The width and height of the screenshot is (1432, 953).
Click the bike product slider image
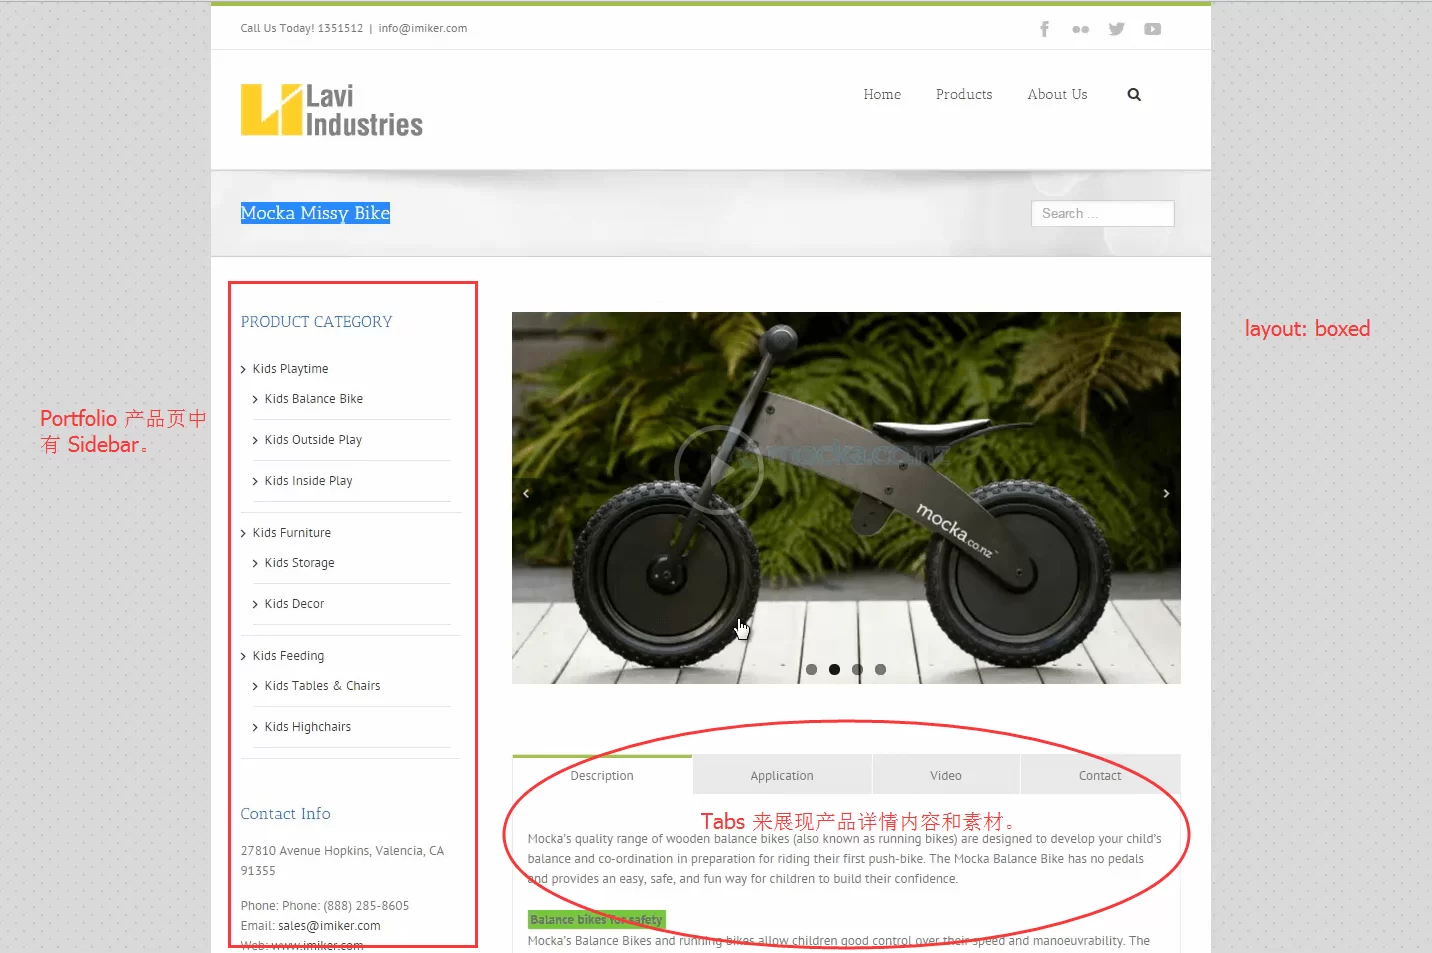click(x=846, y=498)
